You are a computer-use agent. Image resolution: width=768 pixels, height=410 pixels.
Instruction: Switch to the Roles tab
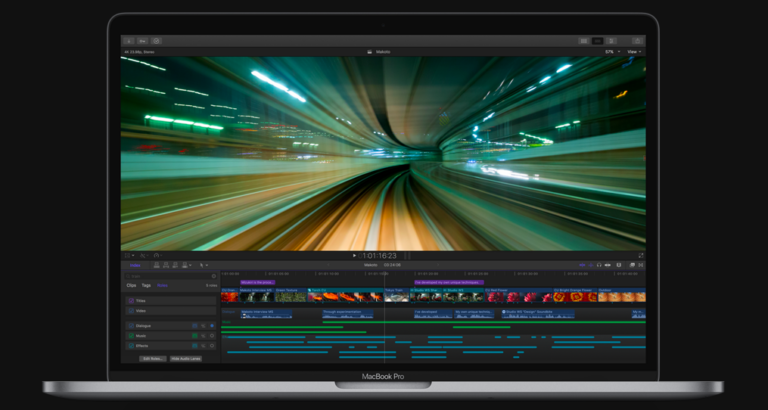tap(162, 285)
